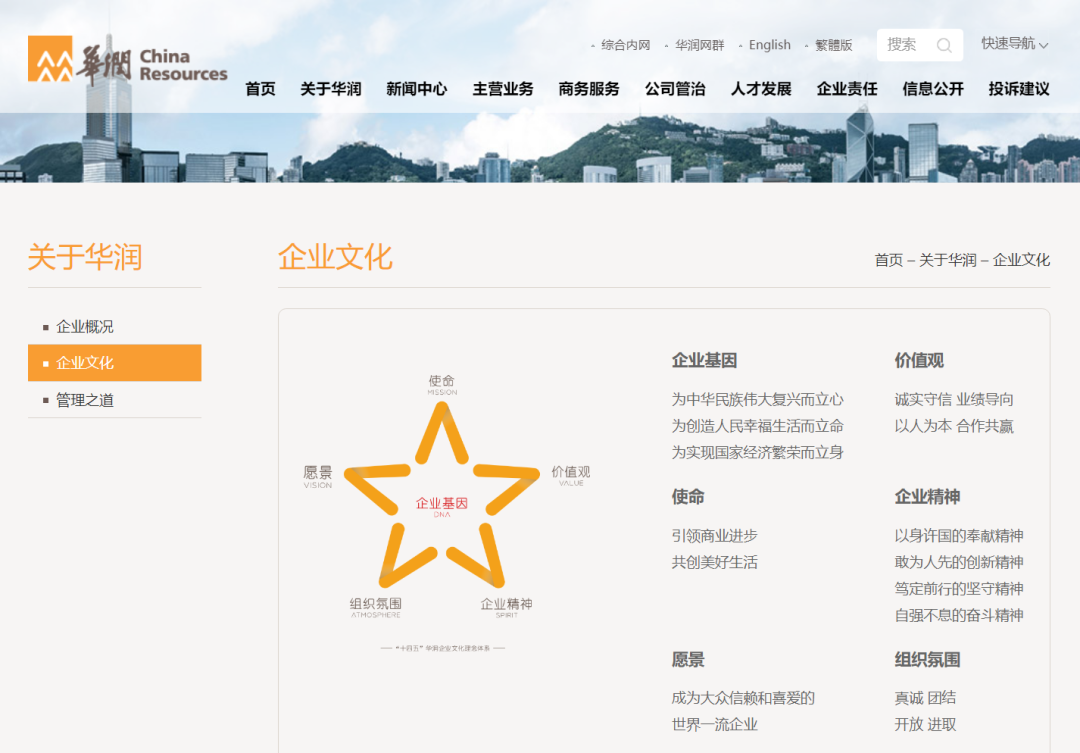
Task: Click the text 成为大众信赖和喜爱的
Action: 743,699
